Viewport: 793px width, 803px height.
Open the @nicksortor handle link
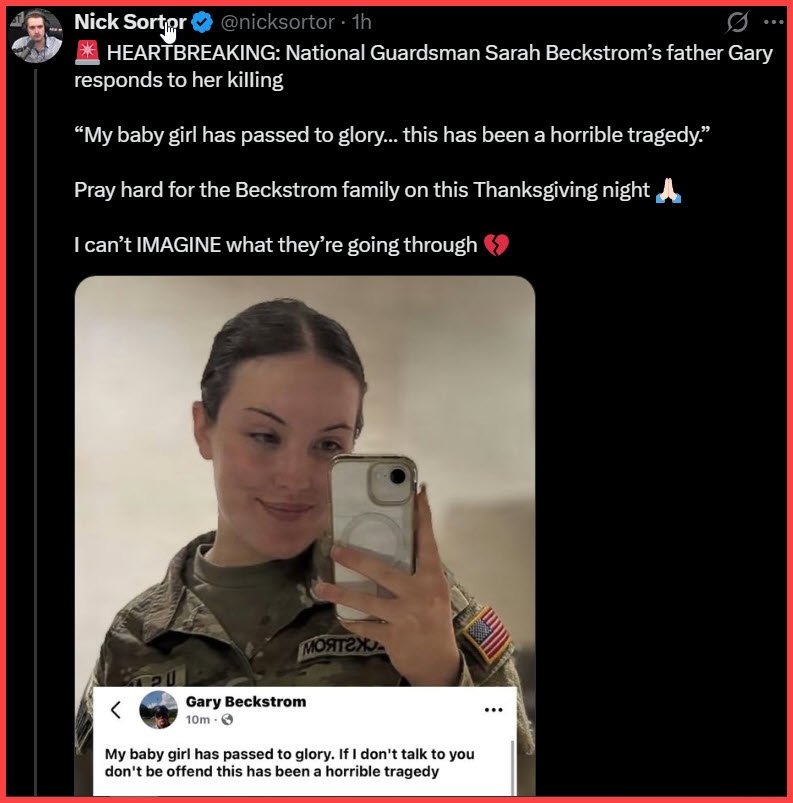[x=278, y=23]
